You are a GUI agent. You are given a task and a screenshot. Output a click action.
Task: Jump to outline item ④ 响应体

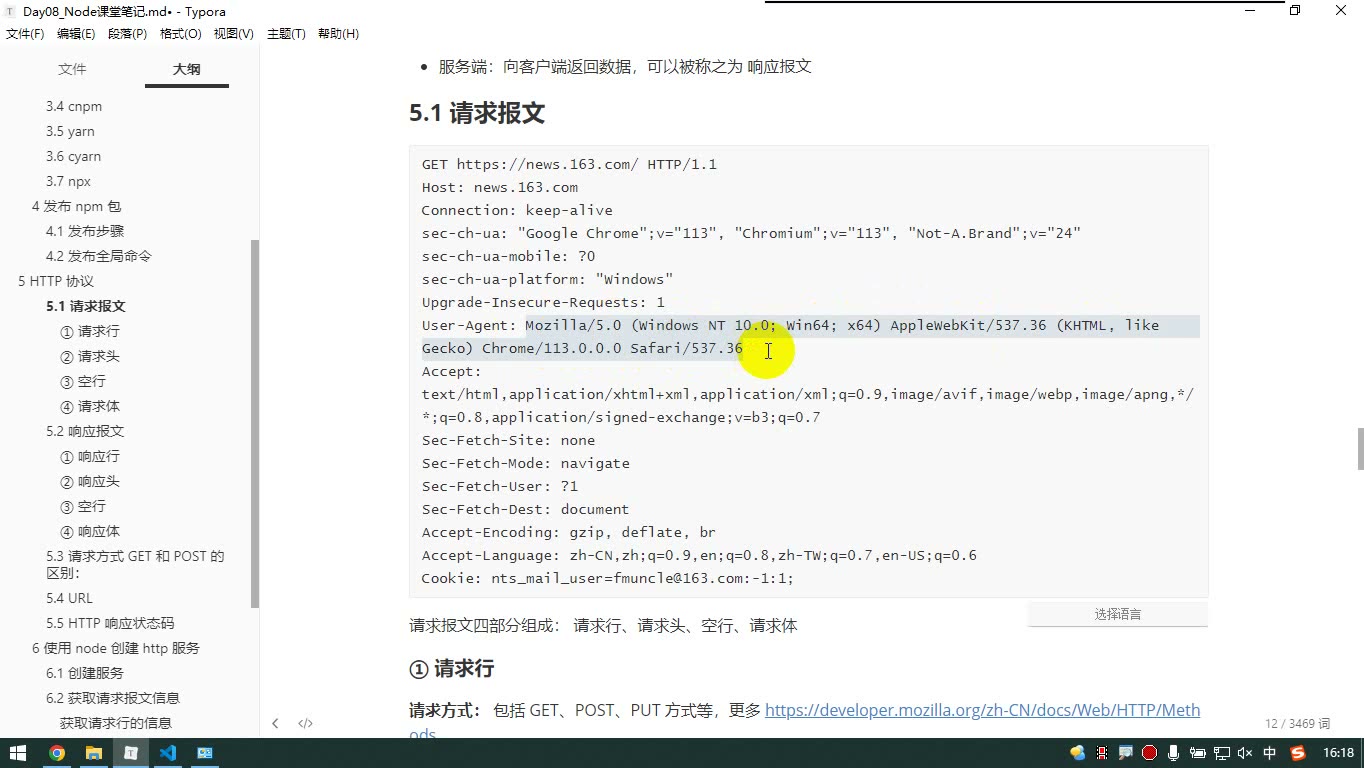(x=90, y=531)
